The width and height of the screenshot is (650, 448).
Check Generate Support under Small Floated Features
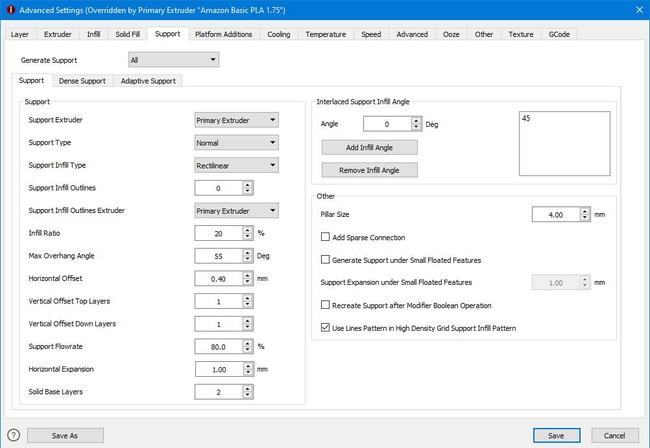tap(325, 259)
